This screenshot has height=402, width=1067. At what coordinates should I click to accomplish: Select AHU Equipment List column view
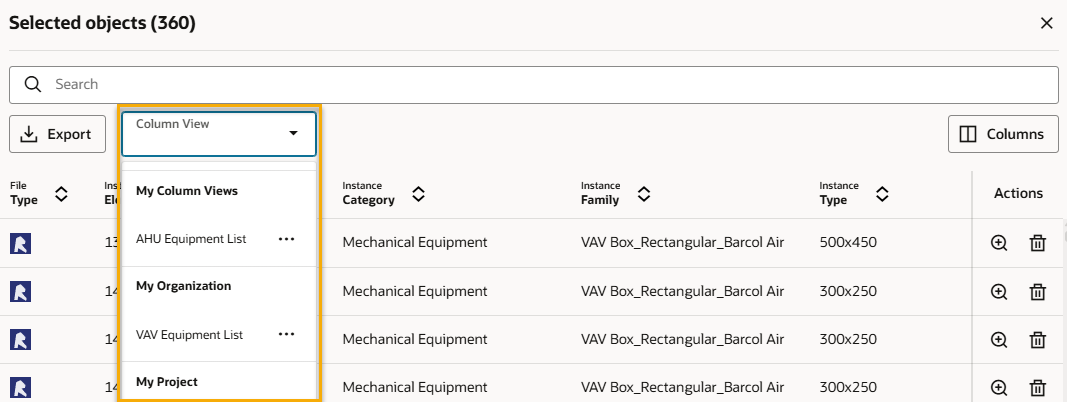tap(191, 239)
